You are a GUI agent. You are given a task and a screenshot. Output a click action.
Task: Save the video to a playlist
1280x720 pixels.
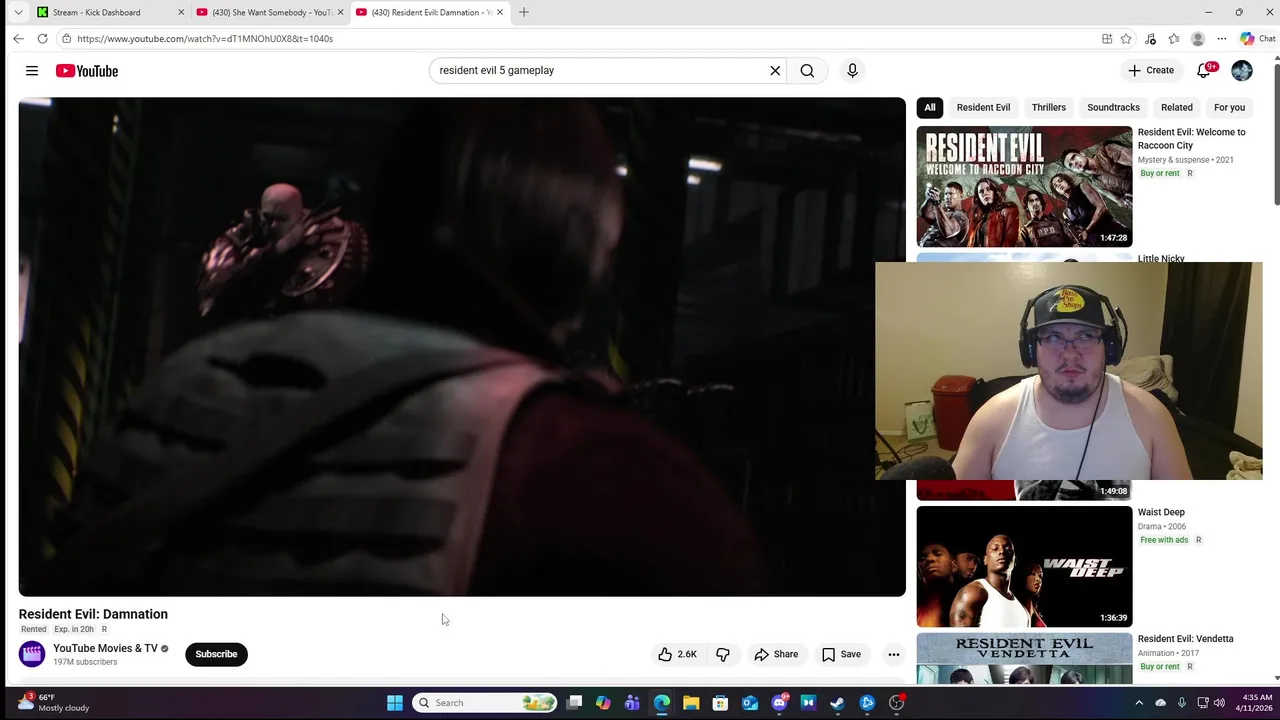coord(841,654)
